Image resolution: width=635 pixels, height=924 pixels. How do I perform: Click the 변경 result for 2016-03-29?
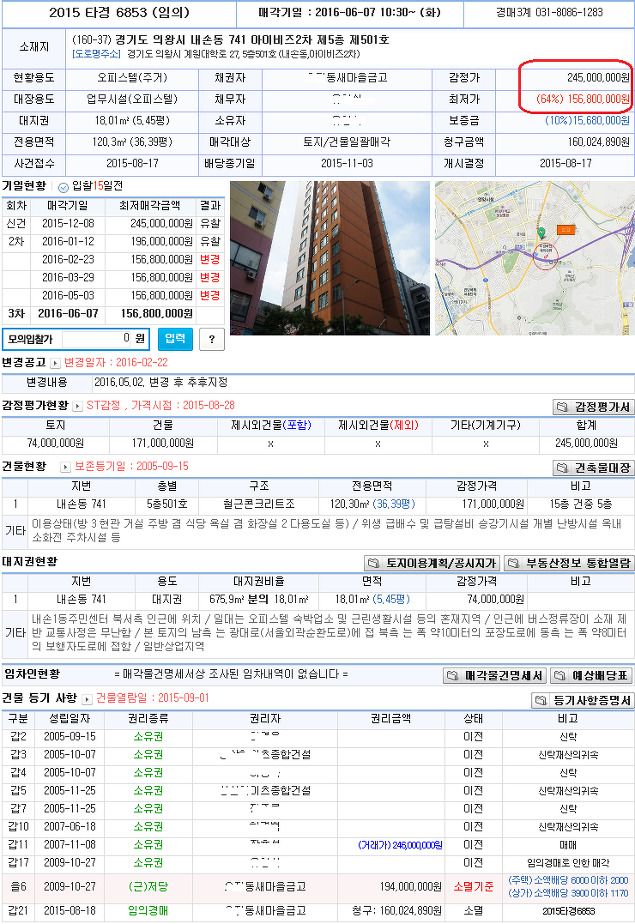click(210, 278)
